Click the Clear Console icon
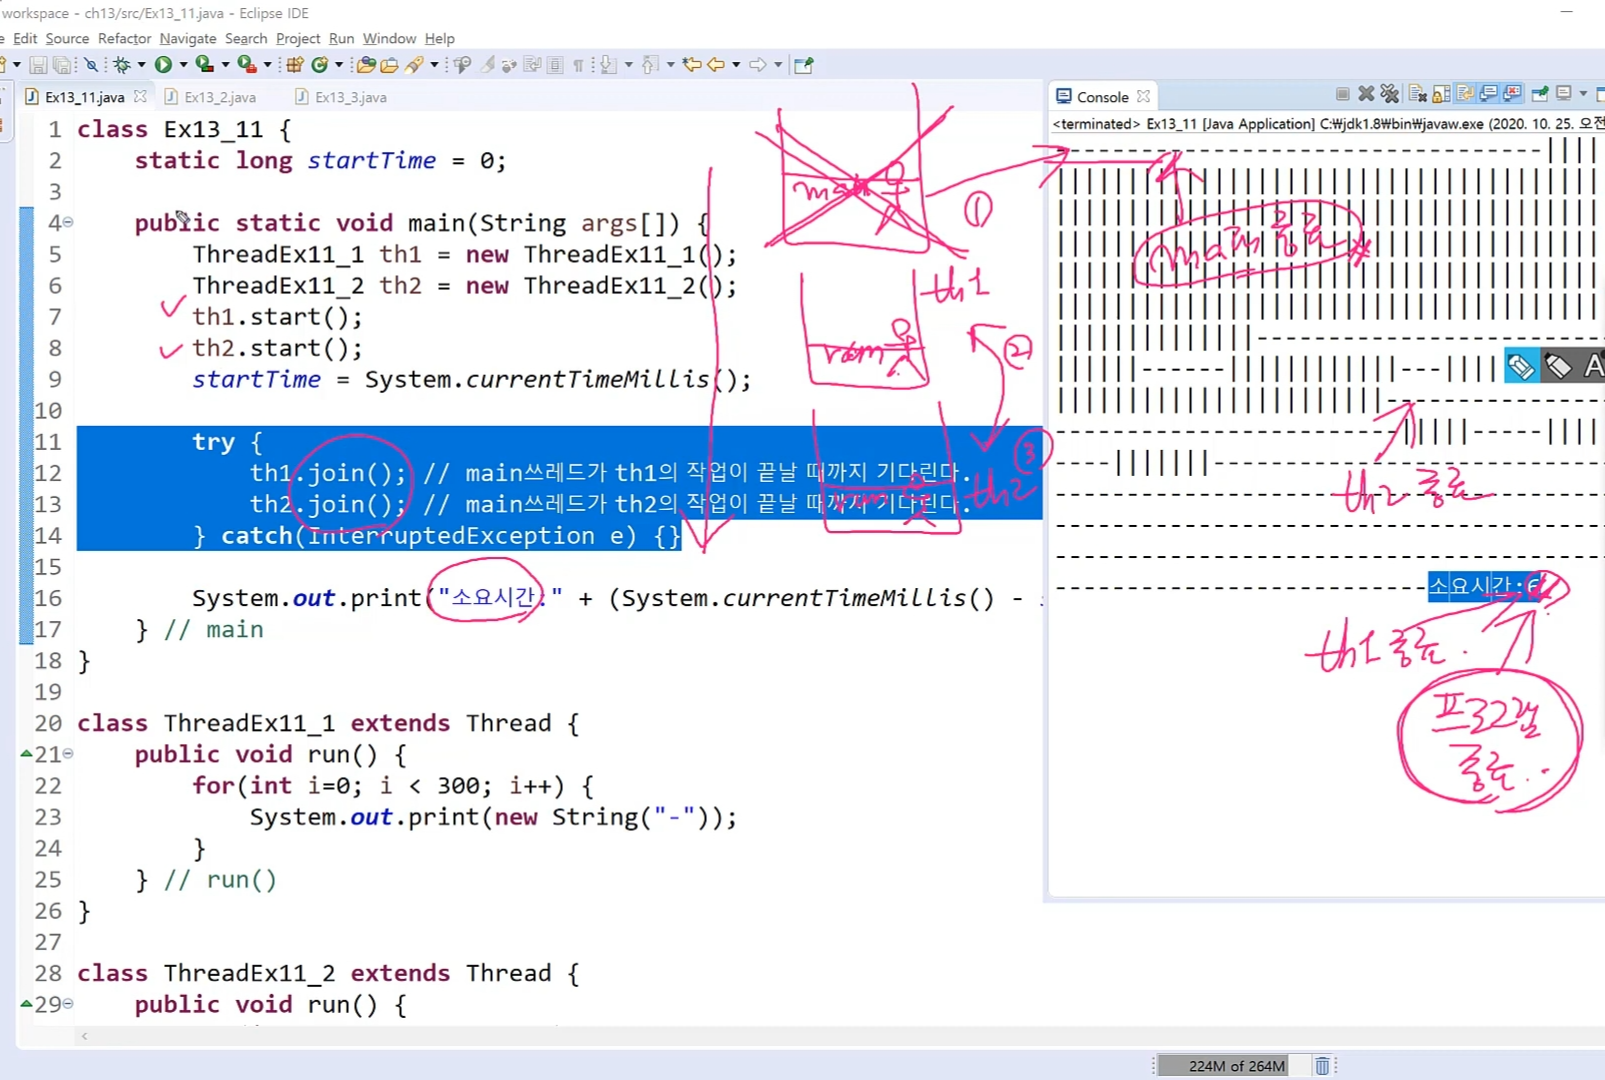The image size is (1605, 1080). (1417, 94)
